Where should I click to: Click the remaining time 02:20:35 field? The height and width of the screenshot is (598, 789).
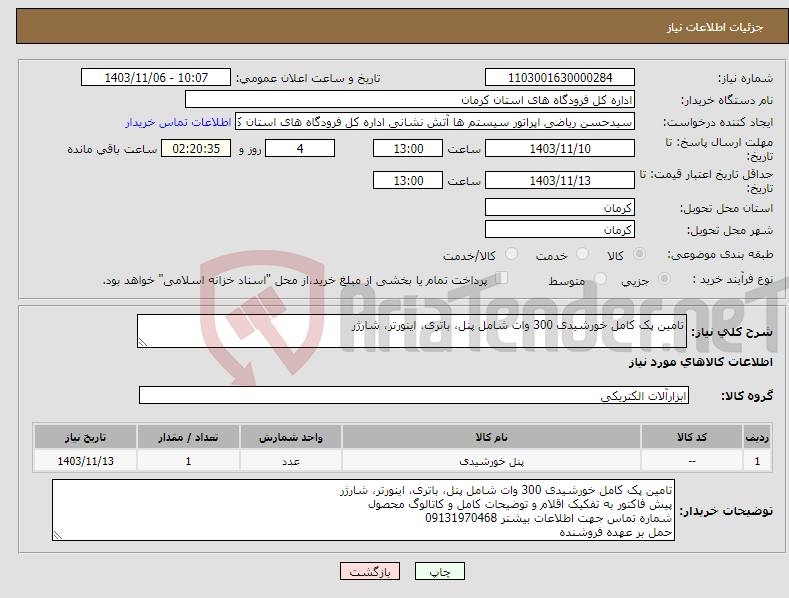pos(196,148)
